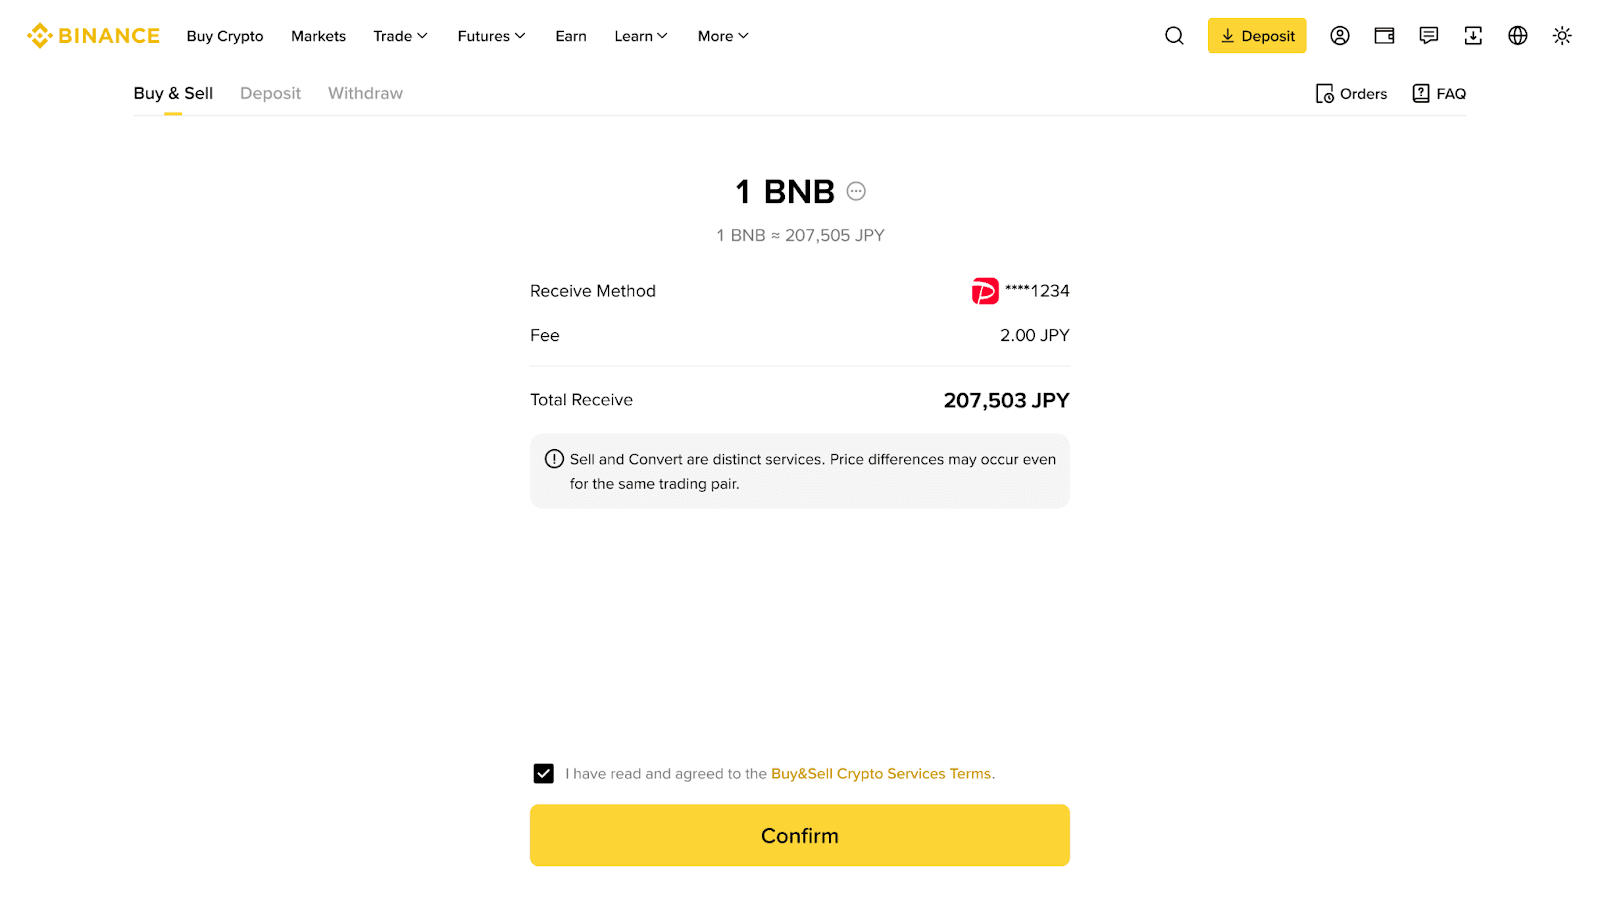Switch to the Deposit tab
1600x902 pixels.
point(270,93)
